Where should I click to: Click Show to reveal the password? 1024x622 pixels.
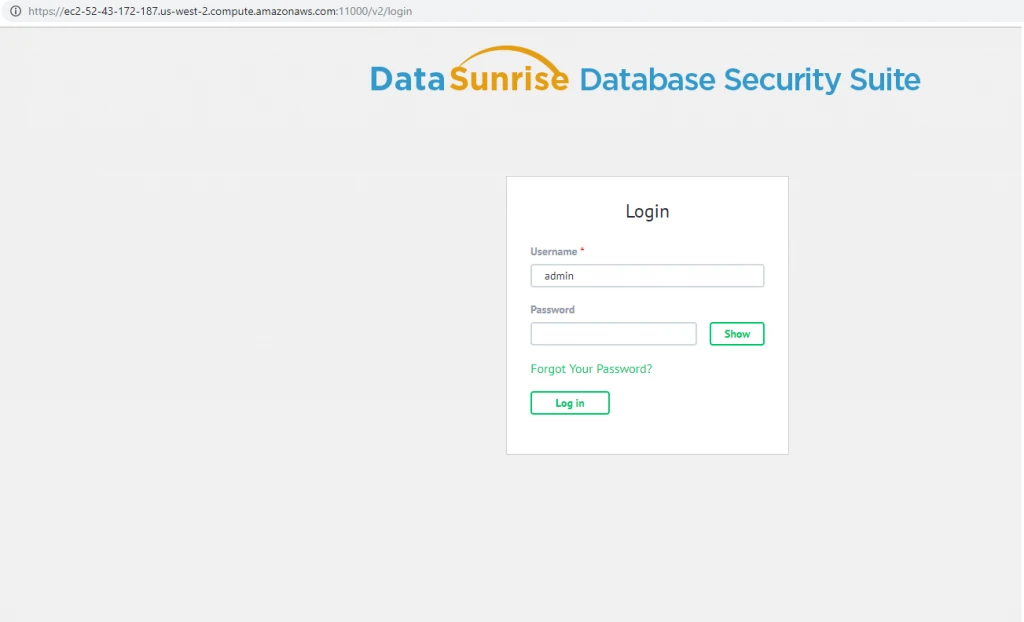click(x=737, y=334)
